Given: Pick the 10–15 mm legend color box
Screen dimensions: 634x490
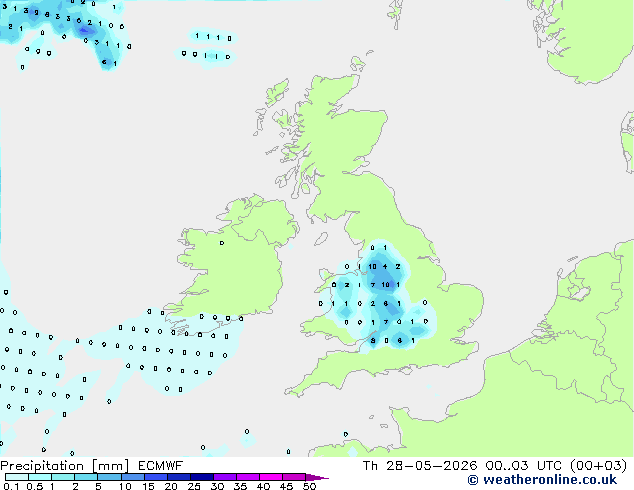Looking at the screenshot, I should 132,477.
